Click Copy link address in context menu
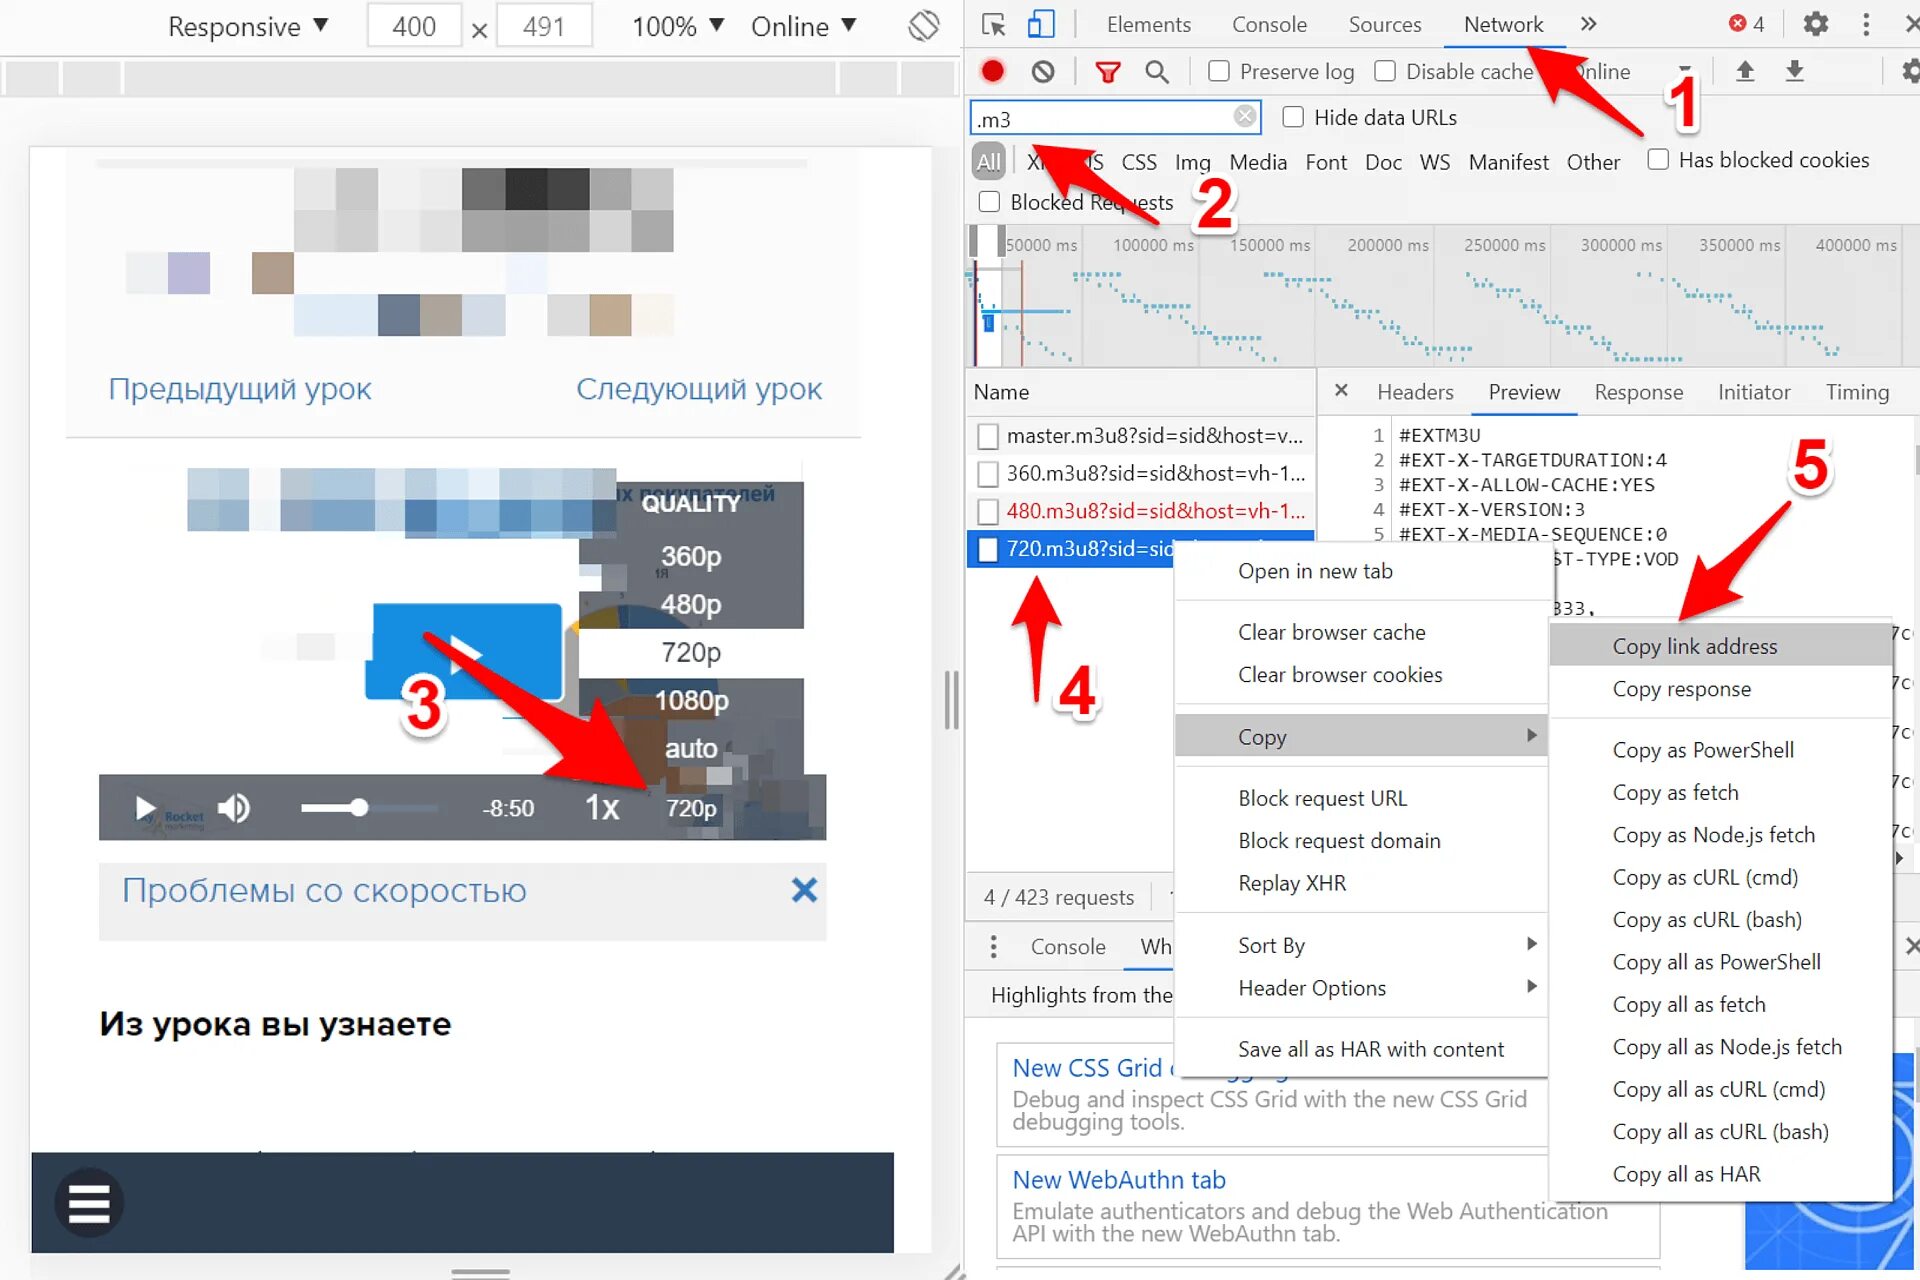The width and height of the screenshot is (1920, 1280). [1694, 646]
